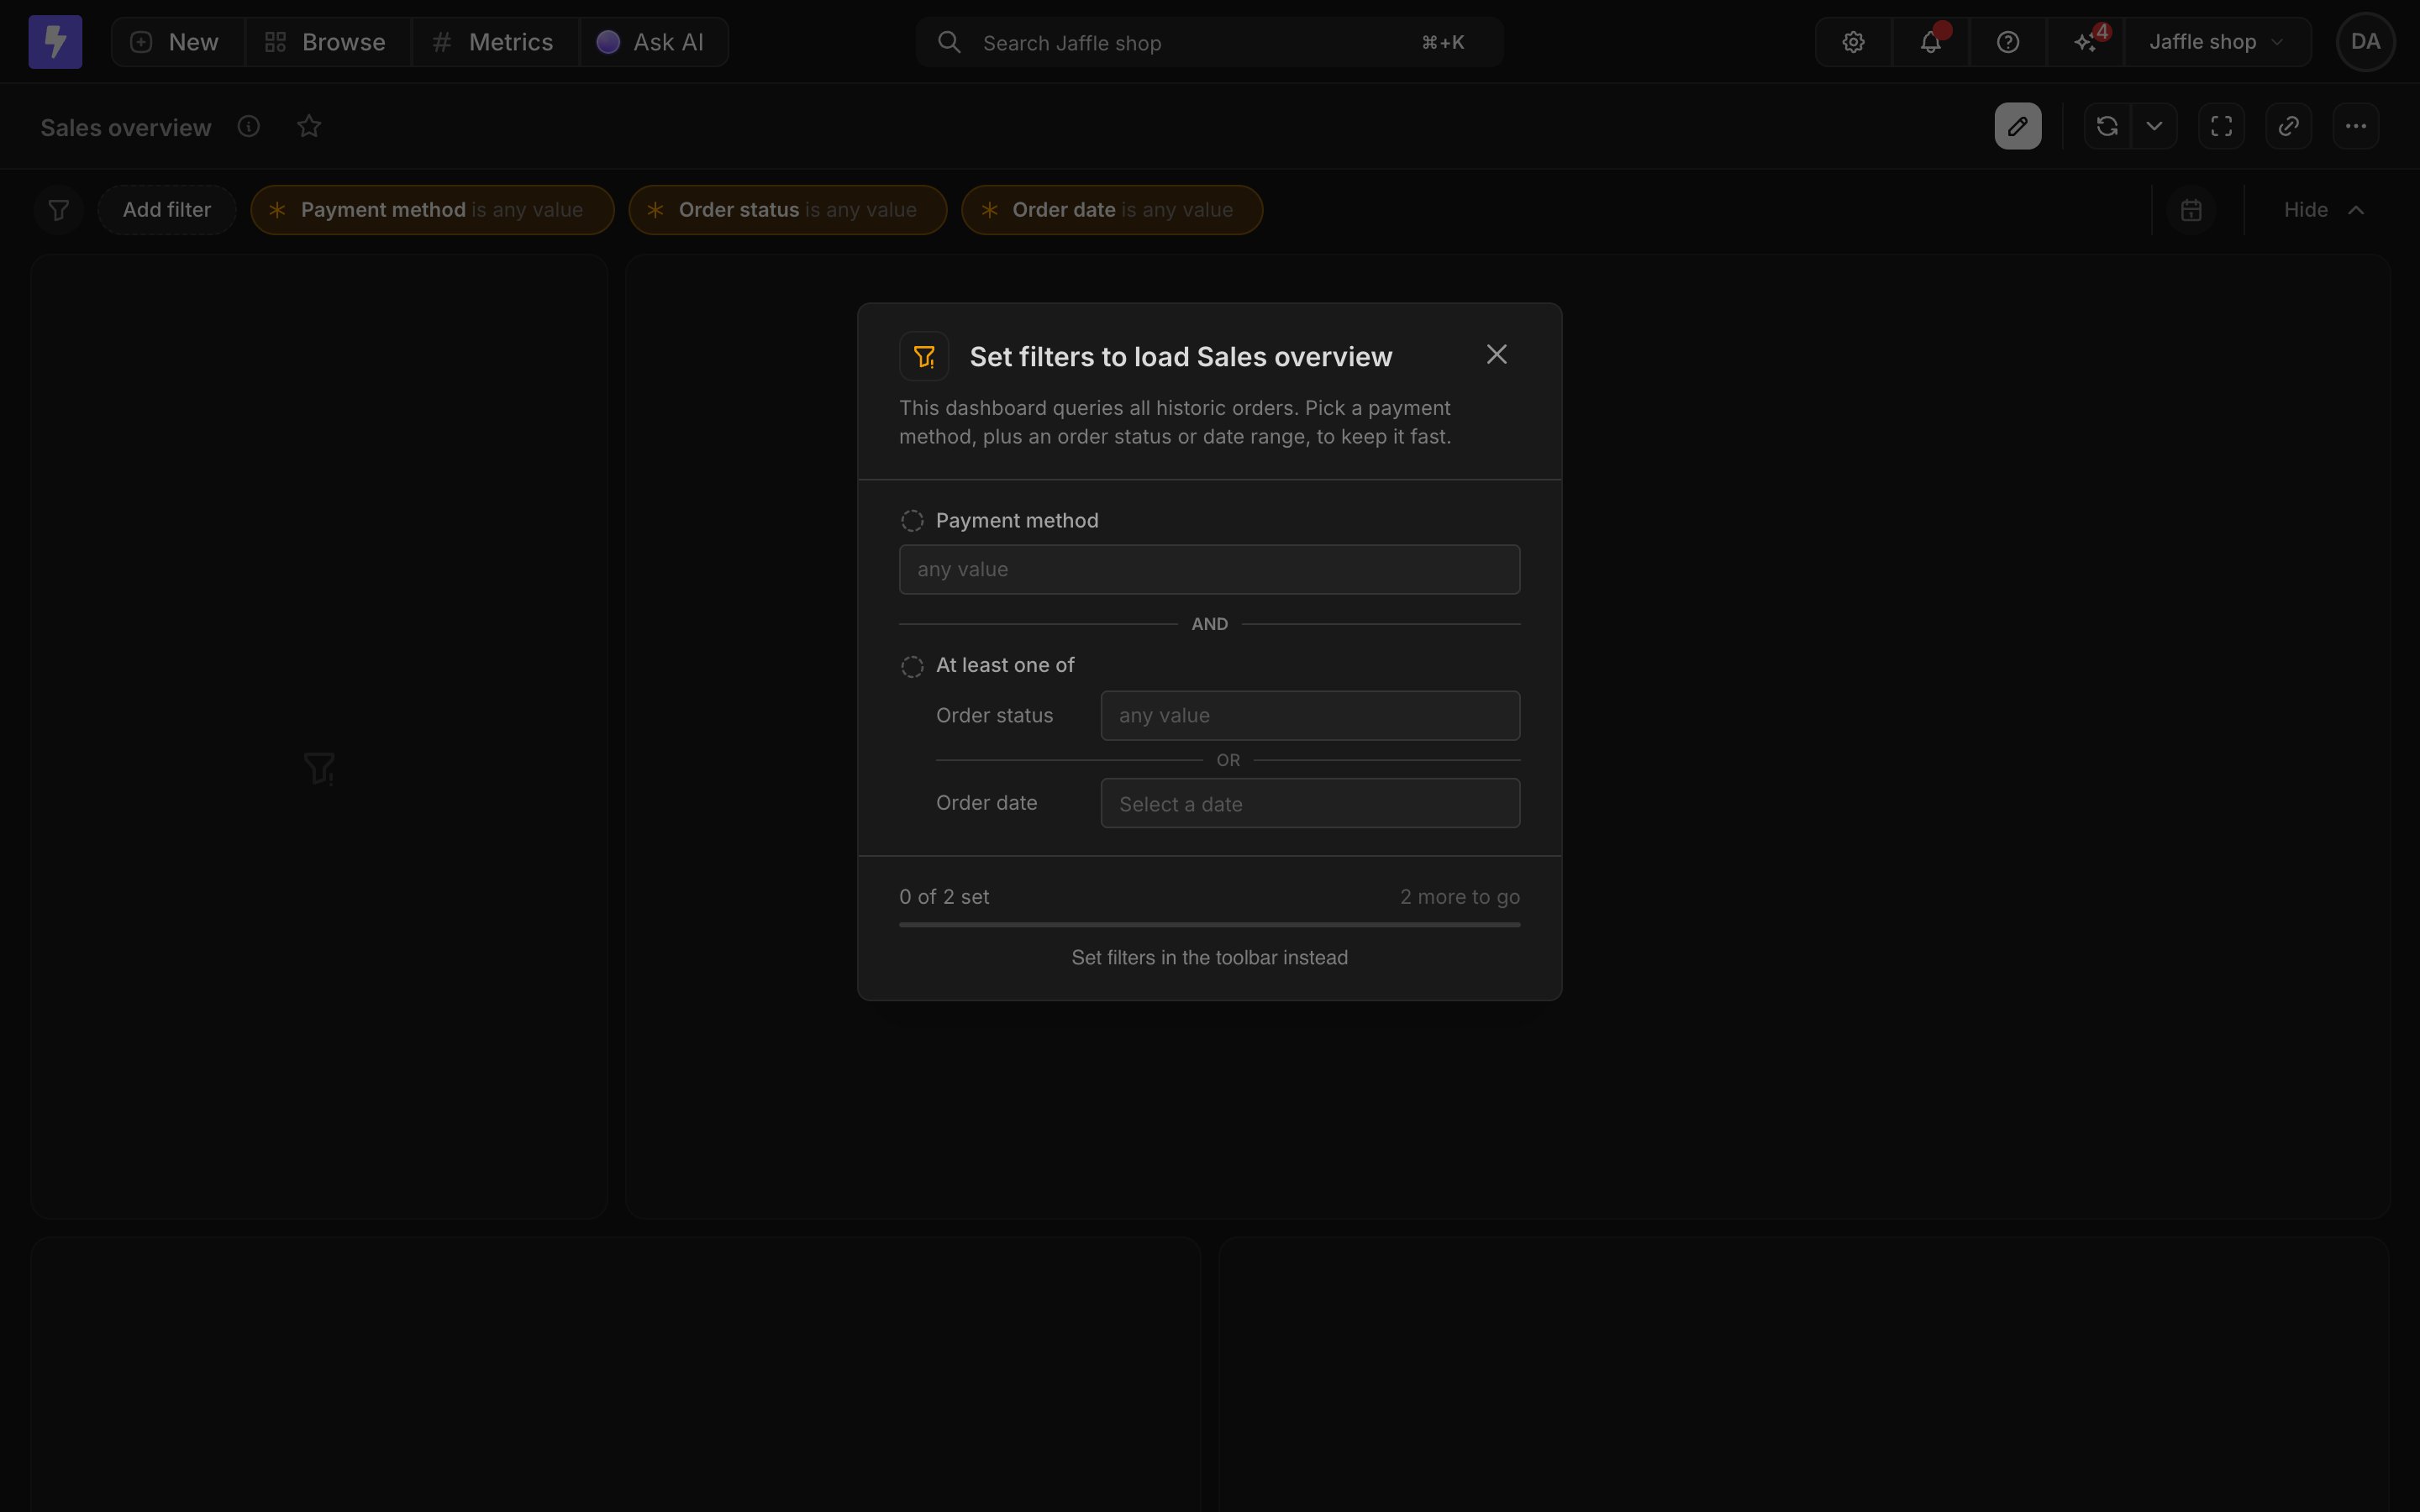Click Add filter
The height and width of the screenshot is (1512, 2420).
(x=167, y=210)
